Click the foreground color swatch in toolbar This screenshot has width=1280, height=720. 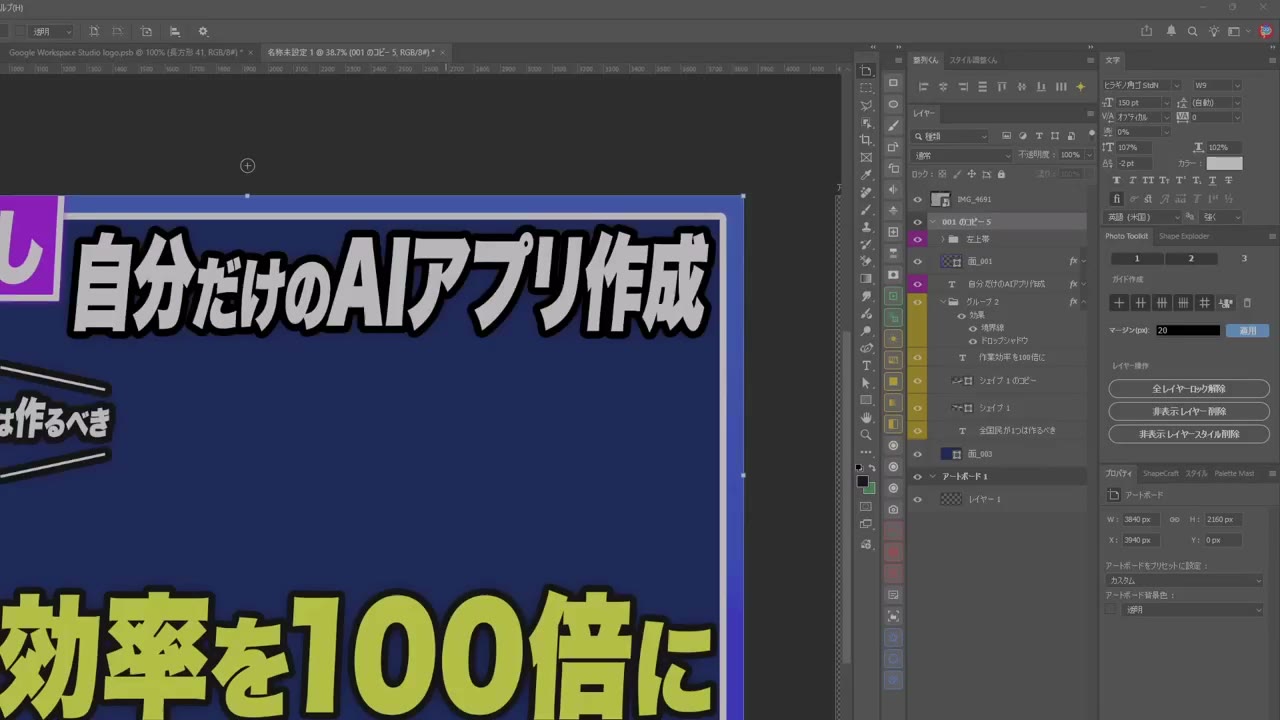pyautogui.click(x=862, y=482)
